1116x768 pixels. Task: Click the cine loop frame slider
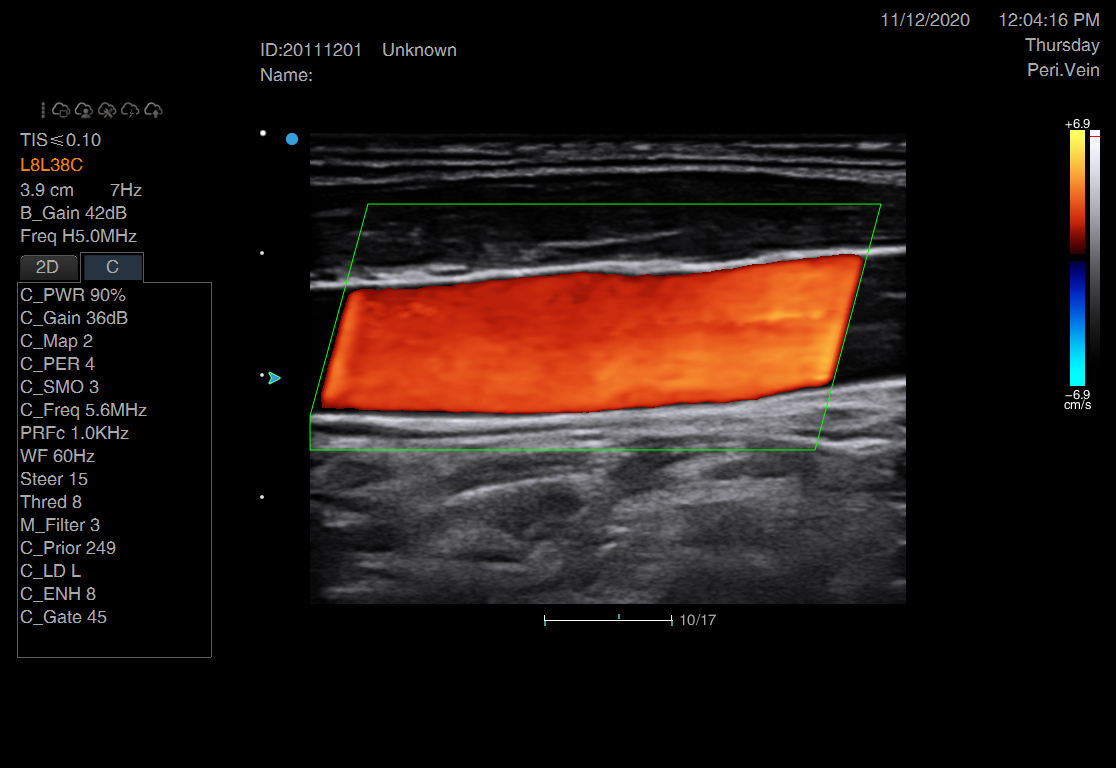pyautogui.click(x=608, y=620)
